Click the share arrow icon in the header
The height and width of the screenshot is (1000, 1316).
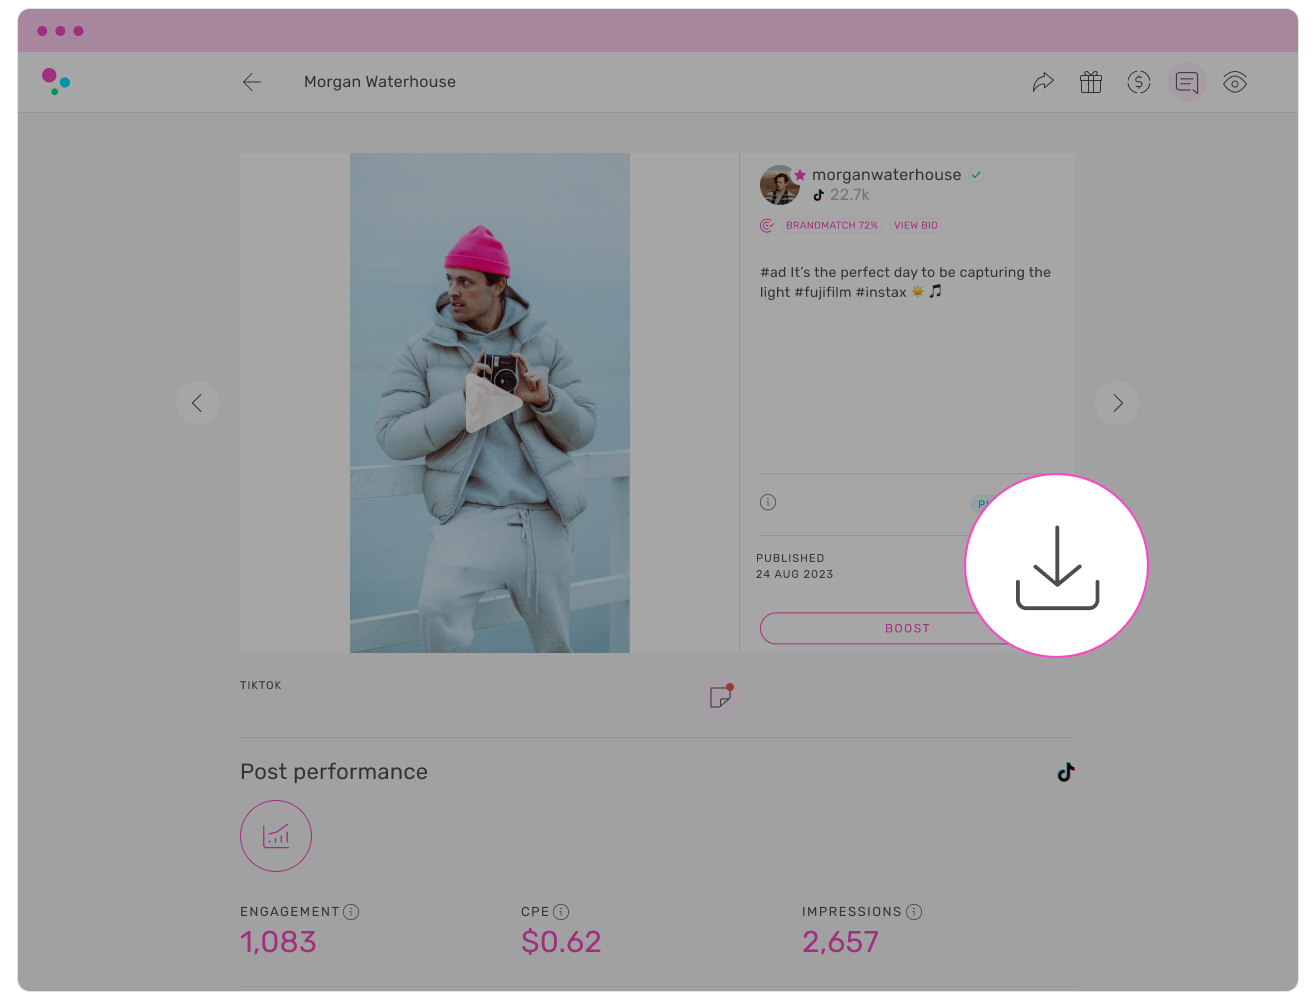1043,83
